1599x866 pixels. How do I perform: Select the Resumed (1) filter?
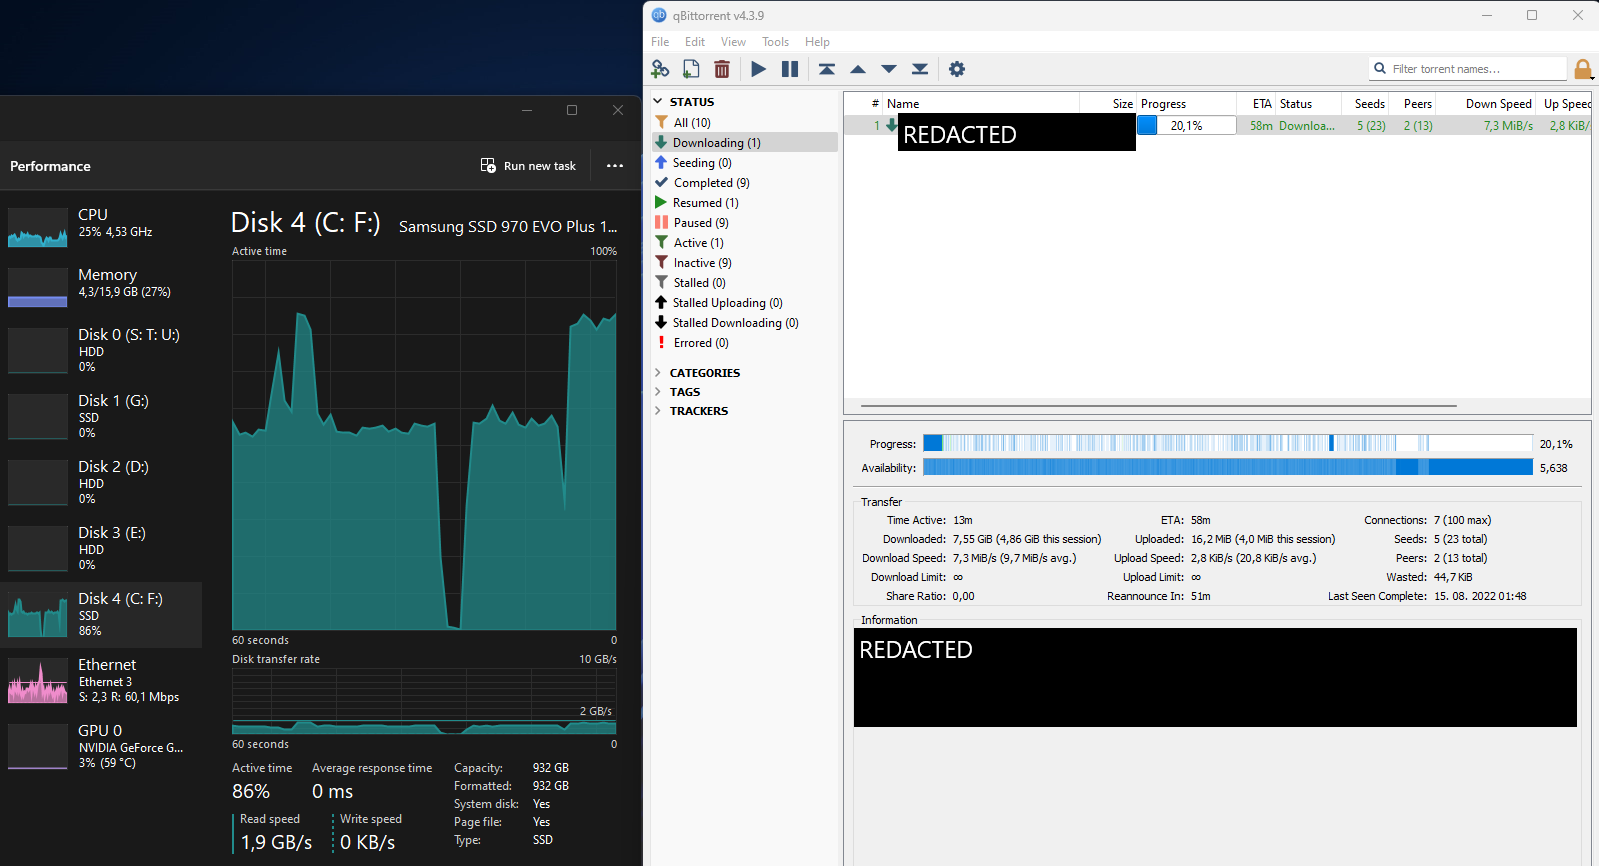pos(745,203)
